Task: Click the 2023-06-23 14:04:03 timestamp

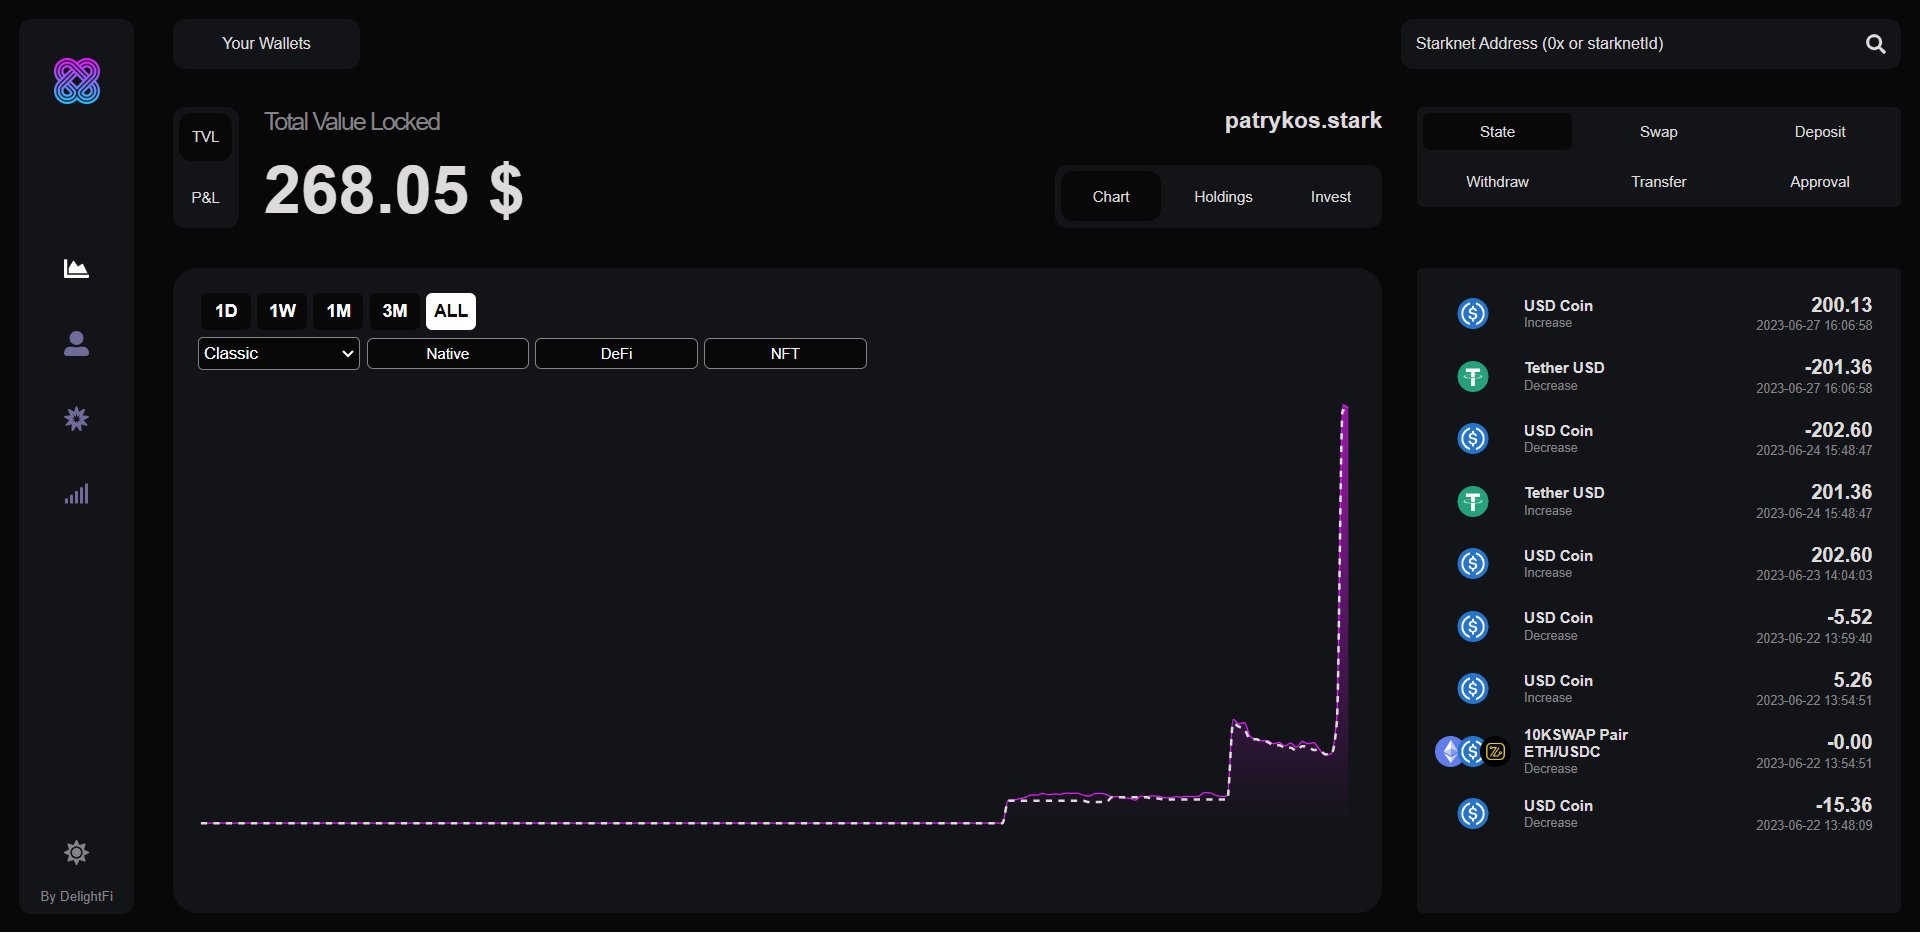Action: click(x=1814, y=576)
